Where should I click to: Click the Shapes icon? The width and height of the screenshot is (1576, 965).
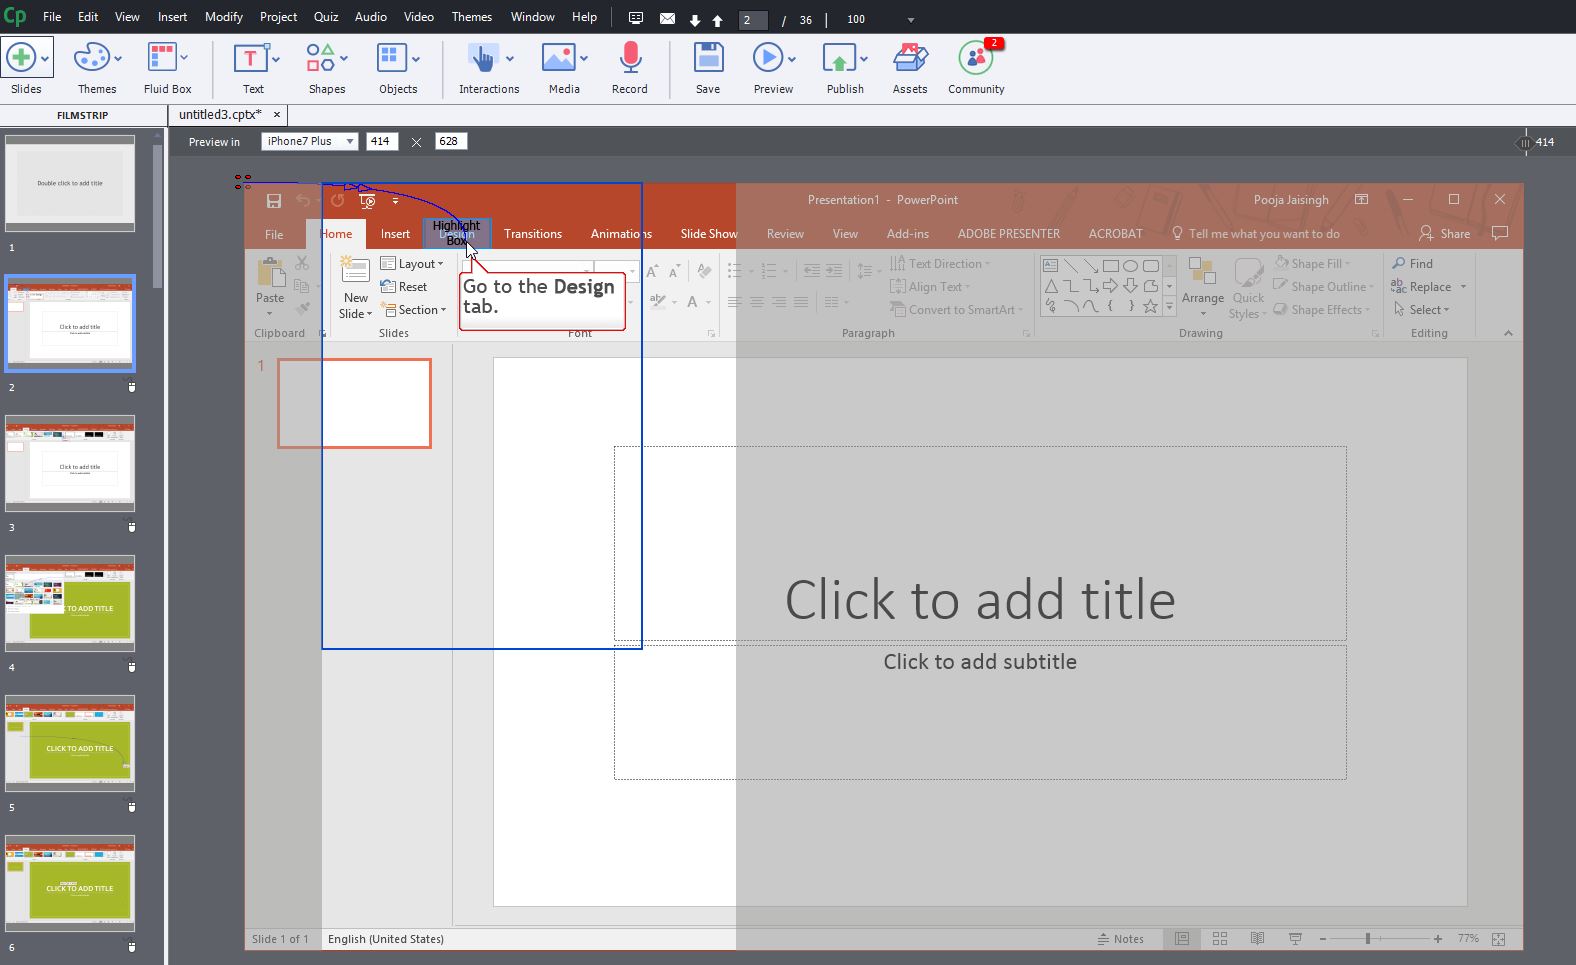(320, 58)
